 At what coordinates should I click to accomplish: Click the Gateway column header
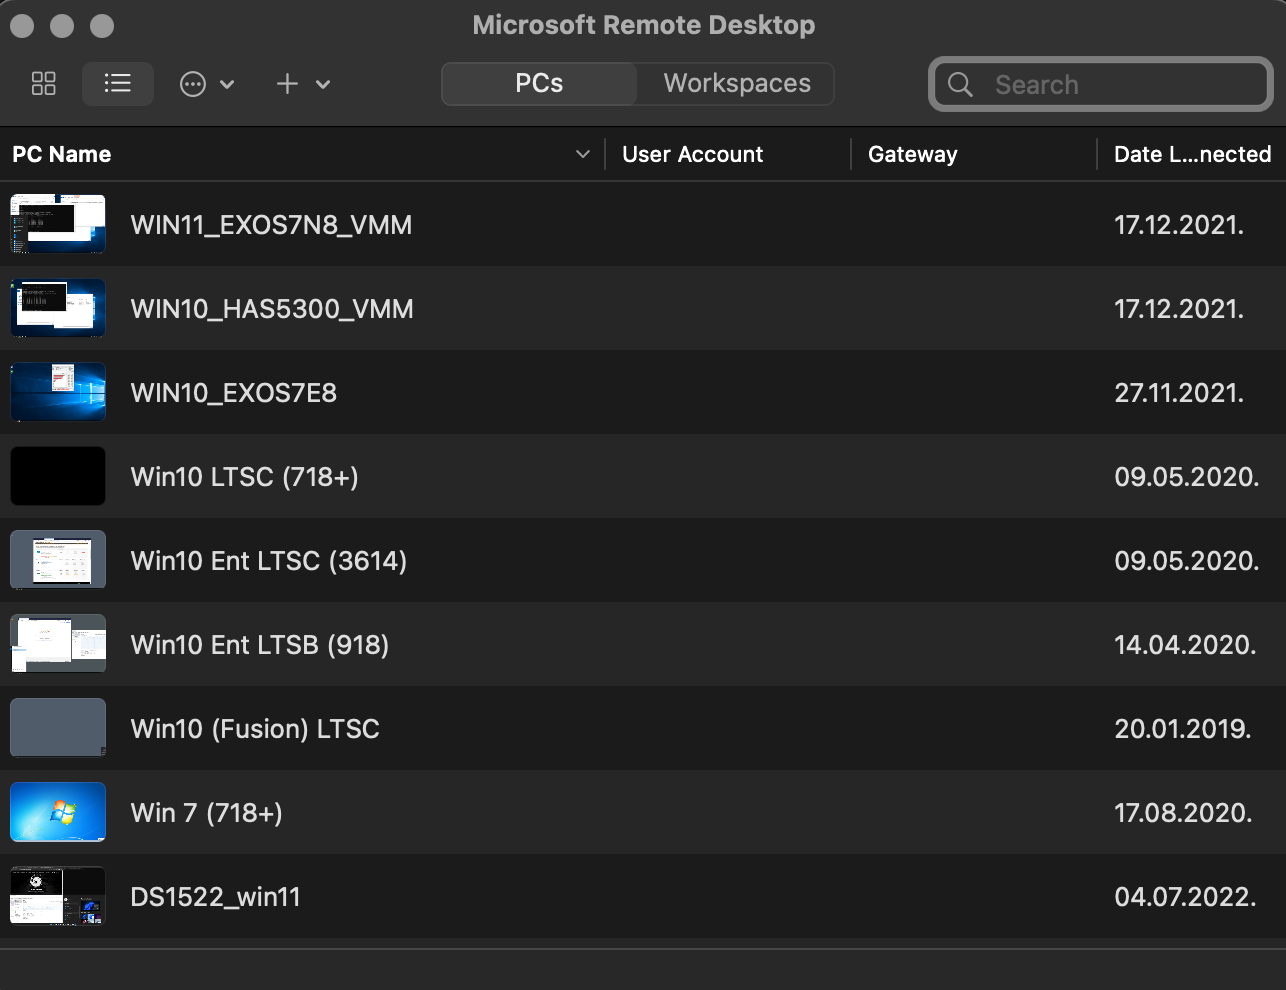[x=912, y=154]
